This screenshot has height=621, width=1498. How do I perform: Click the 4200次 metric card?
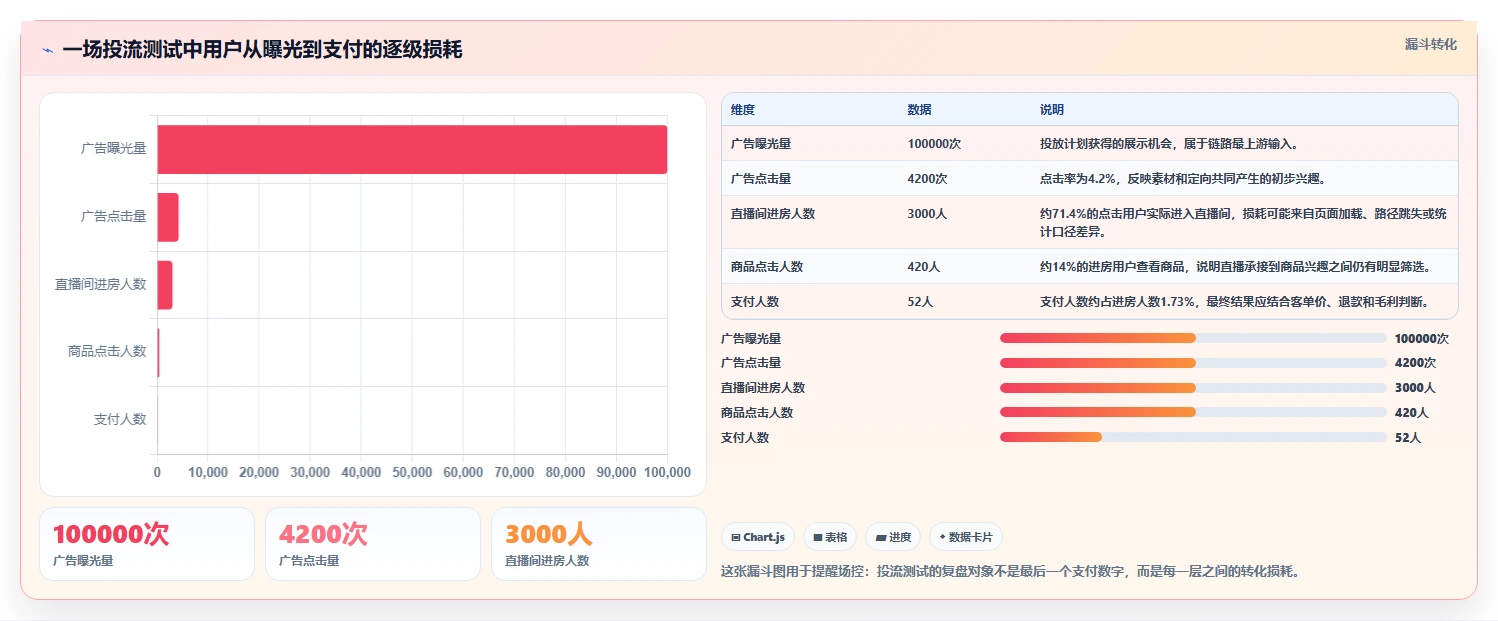tap(373, 544)
